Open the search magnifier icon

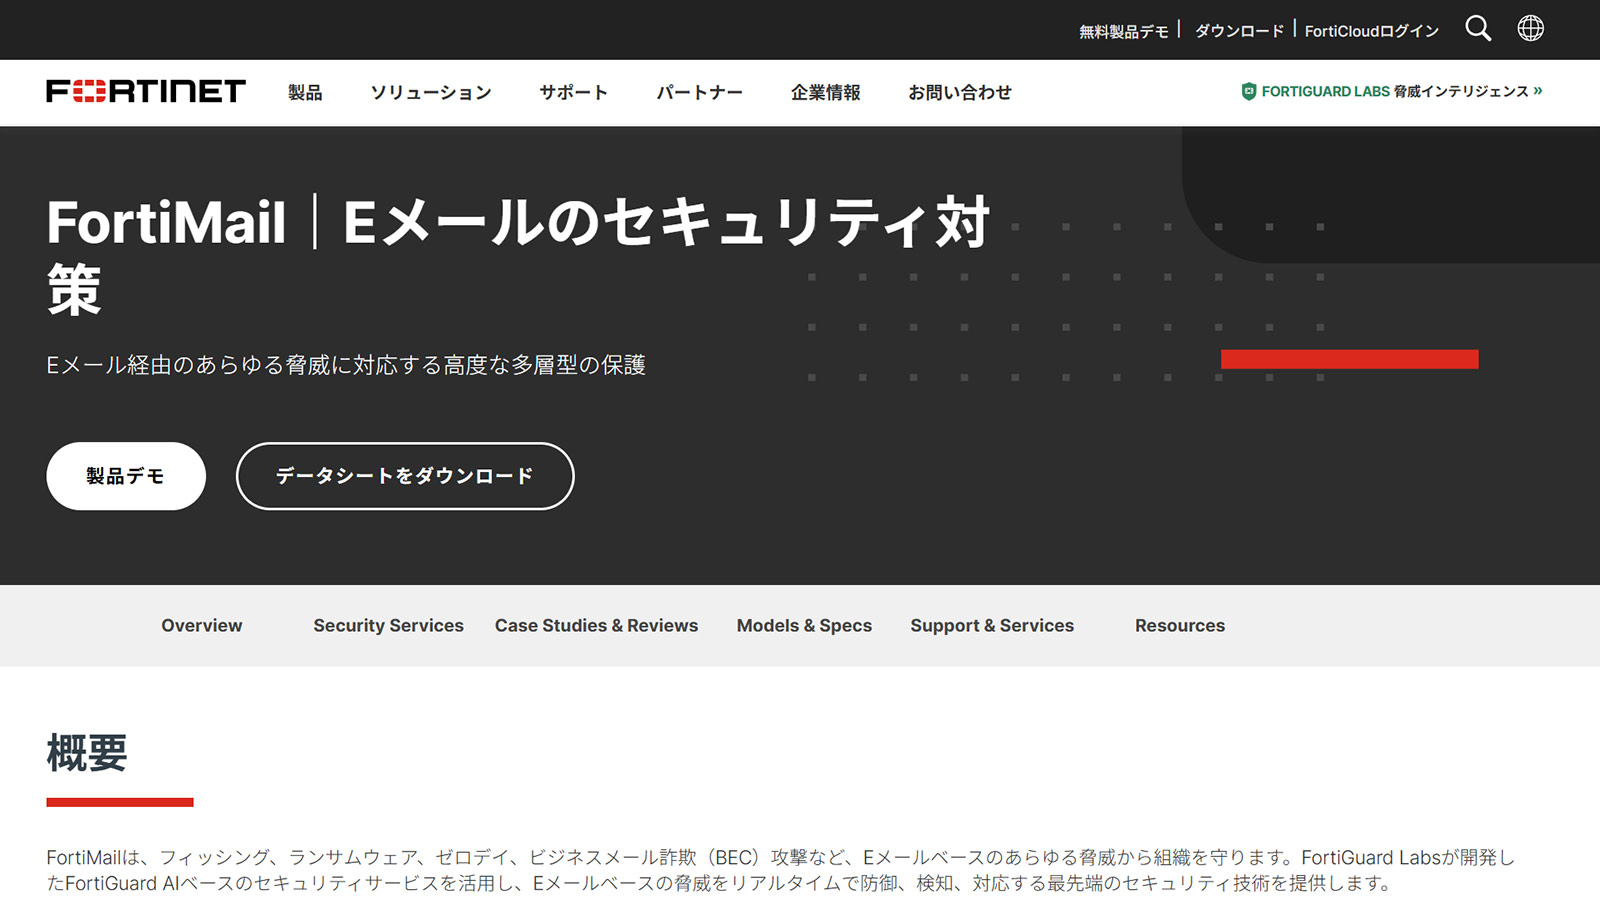1478,28
